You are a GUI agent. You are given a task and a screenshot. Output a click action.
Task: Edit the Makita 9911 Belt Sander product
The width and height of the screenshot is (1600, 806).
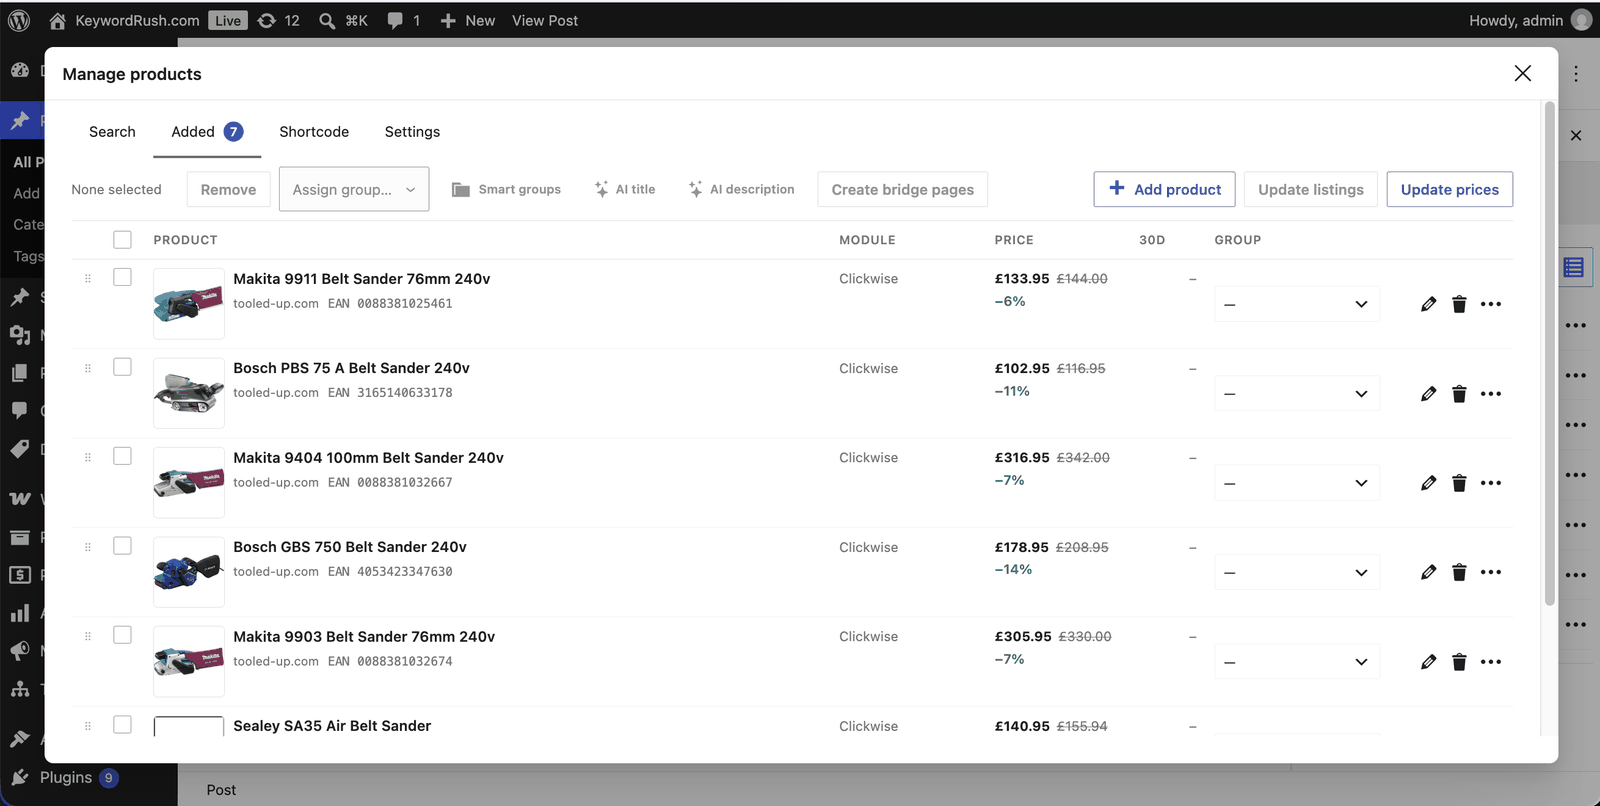point(1428,304)
